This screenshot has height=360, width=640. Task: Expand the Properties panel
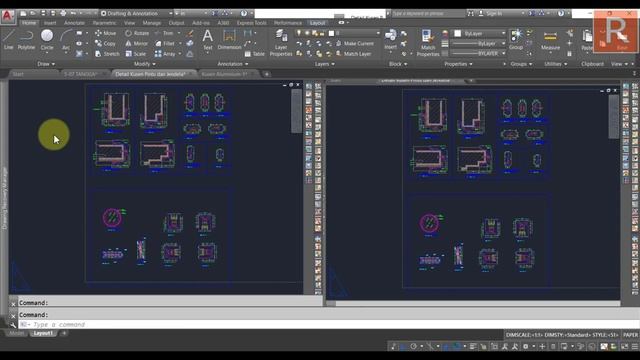pos(458,64)
